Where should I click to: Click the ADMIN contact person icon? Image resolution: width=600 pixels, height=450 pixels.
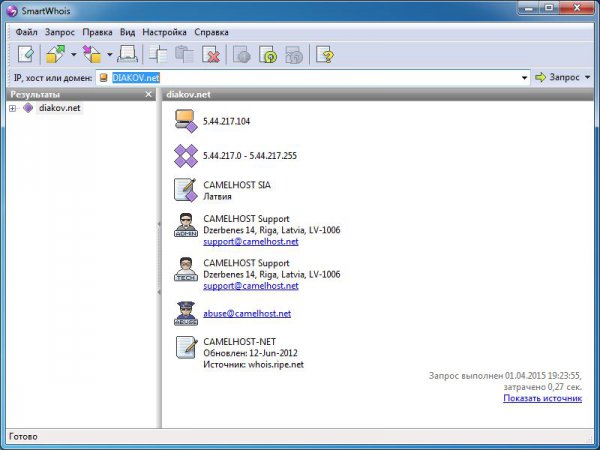tap(186, 225)
